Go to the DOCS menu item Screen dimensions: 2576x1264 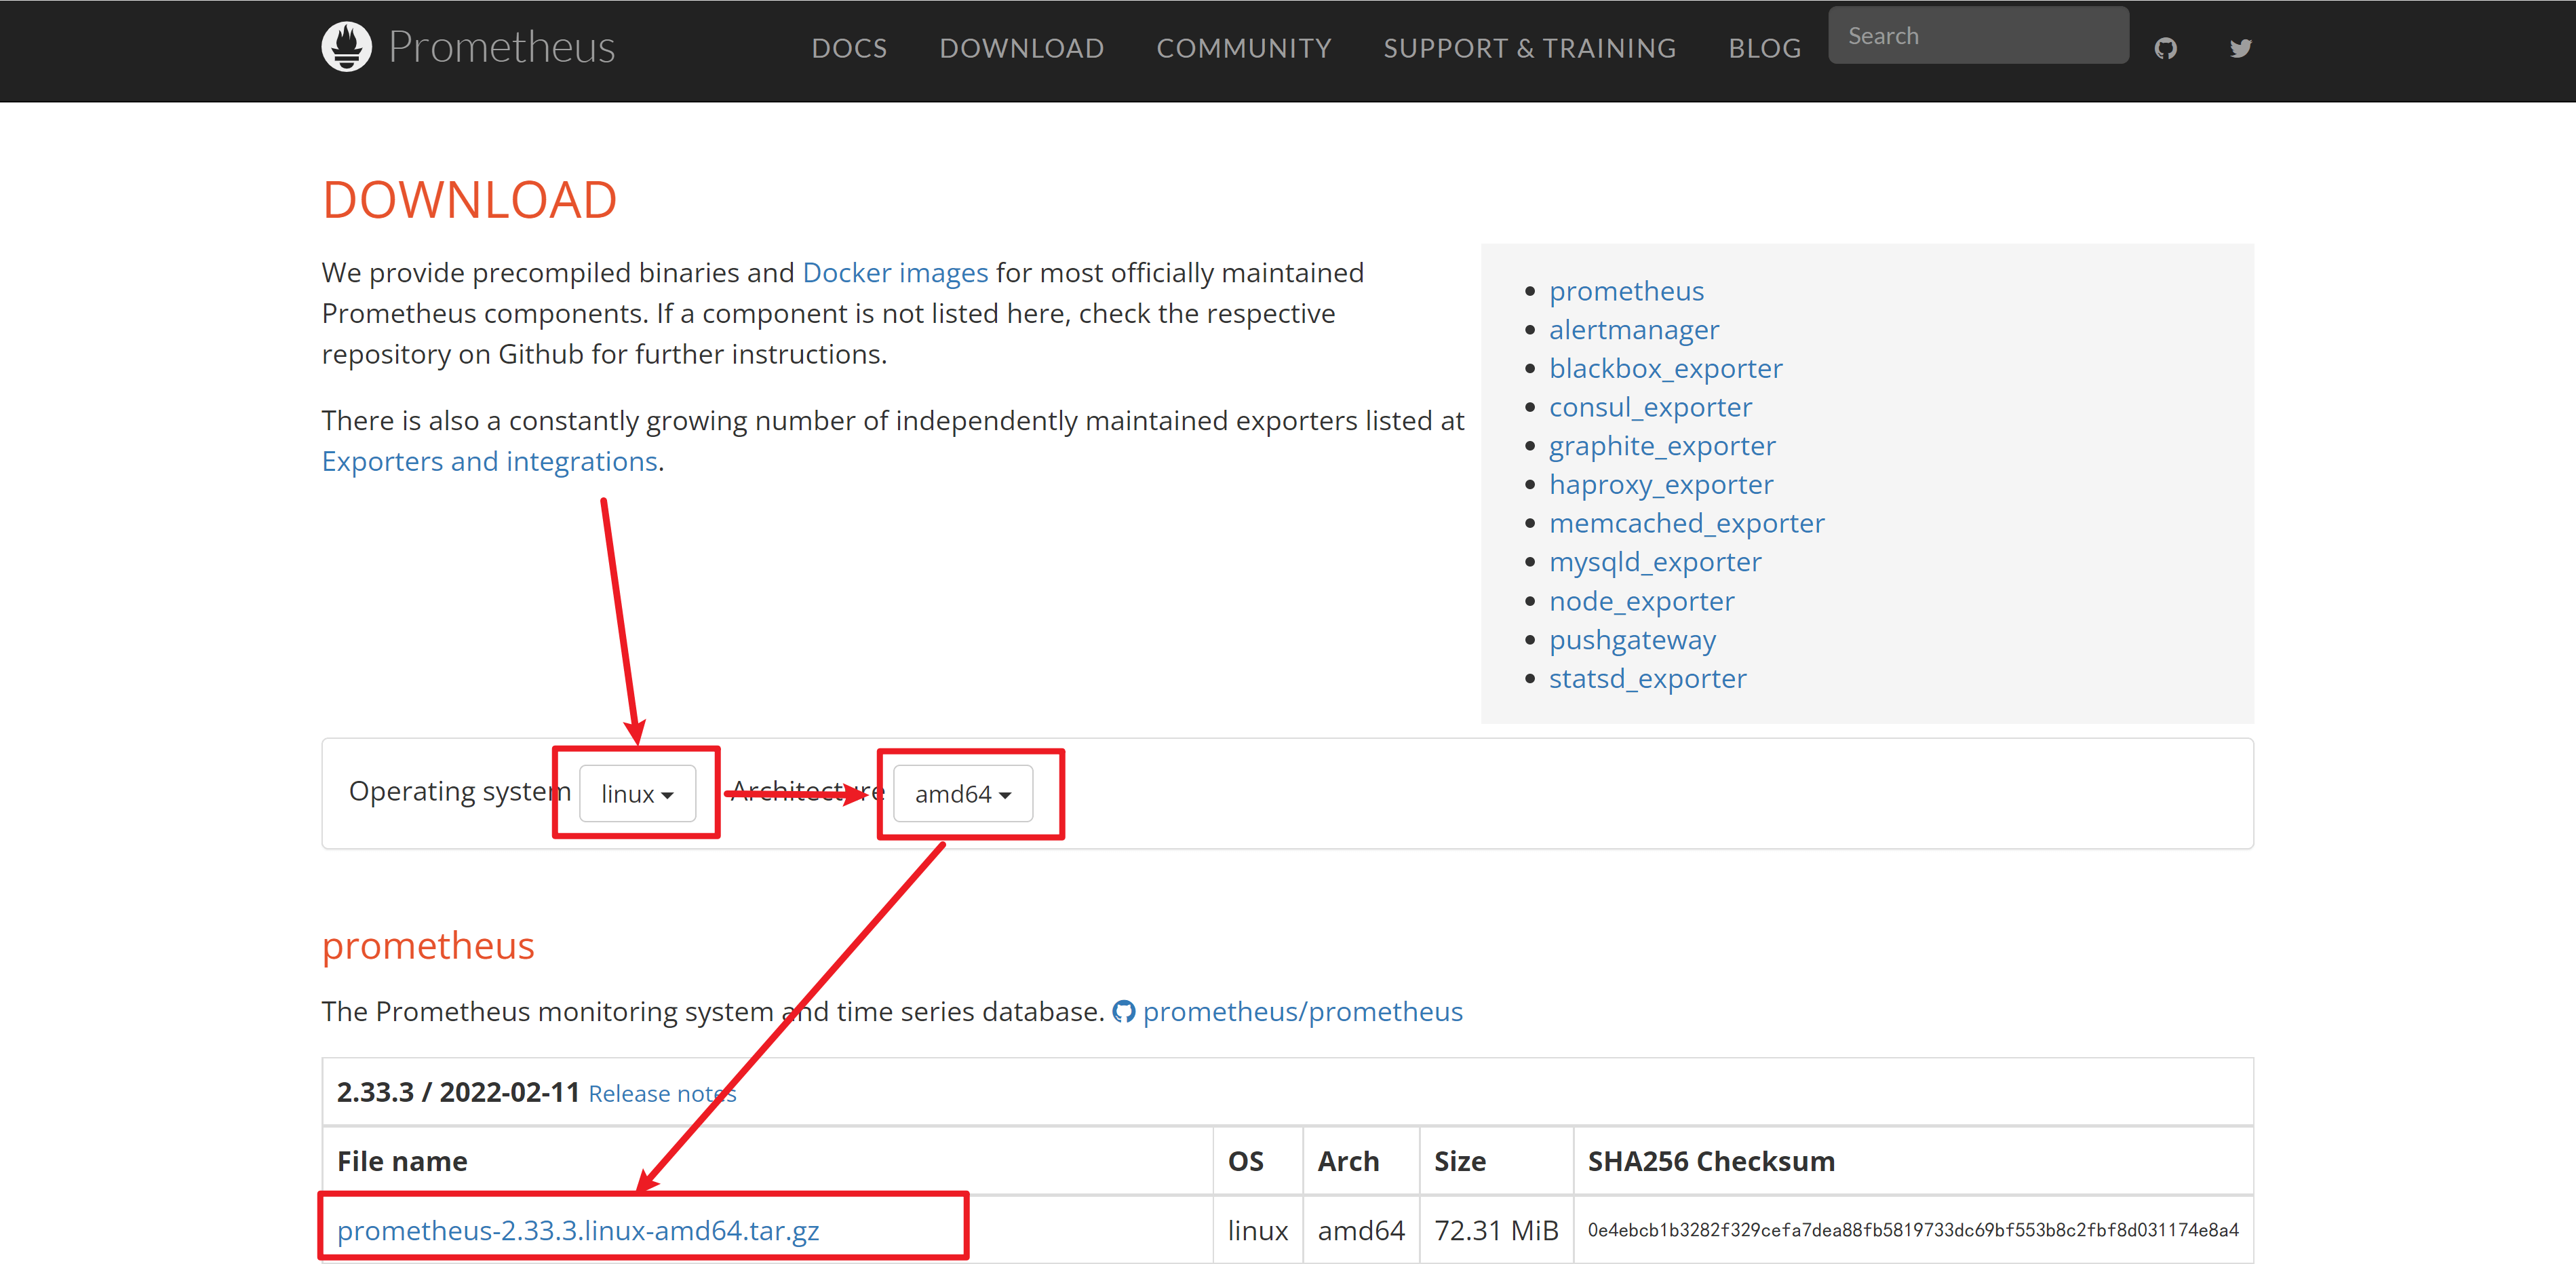pos(849,48)
